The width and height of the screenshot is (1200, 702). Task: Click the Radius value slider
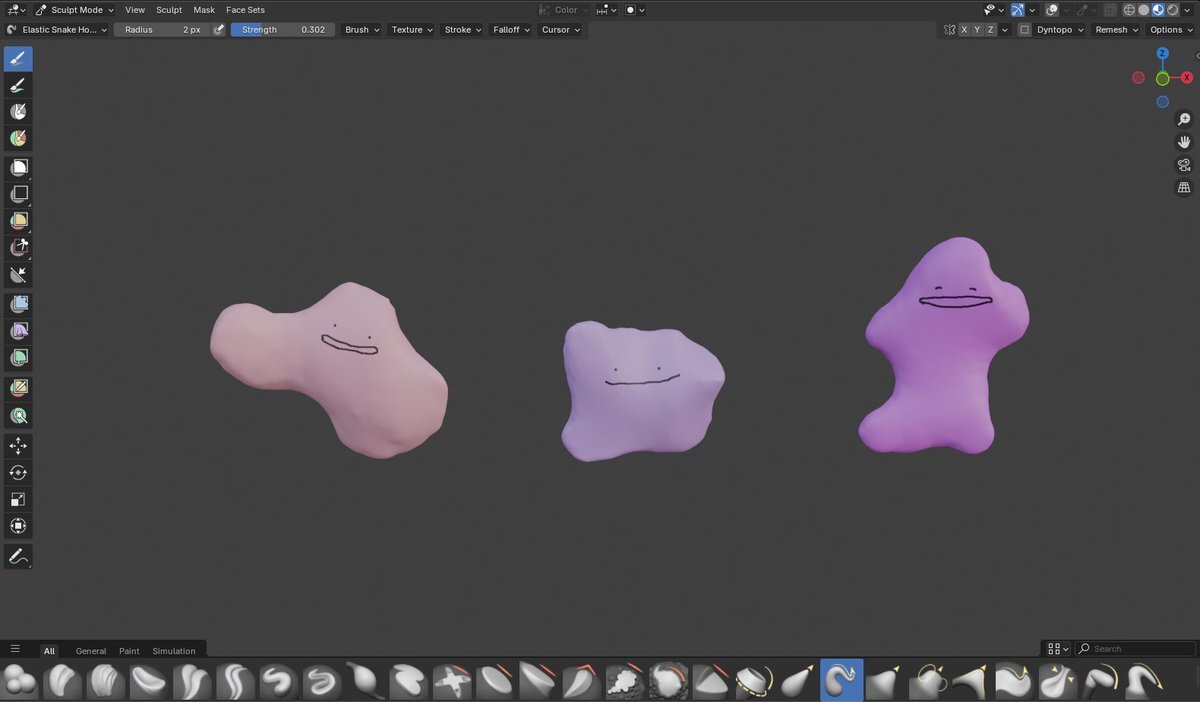point(161,30)
